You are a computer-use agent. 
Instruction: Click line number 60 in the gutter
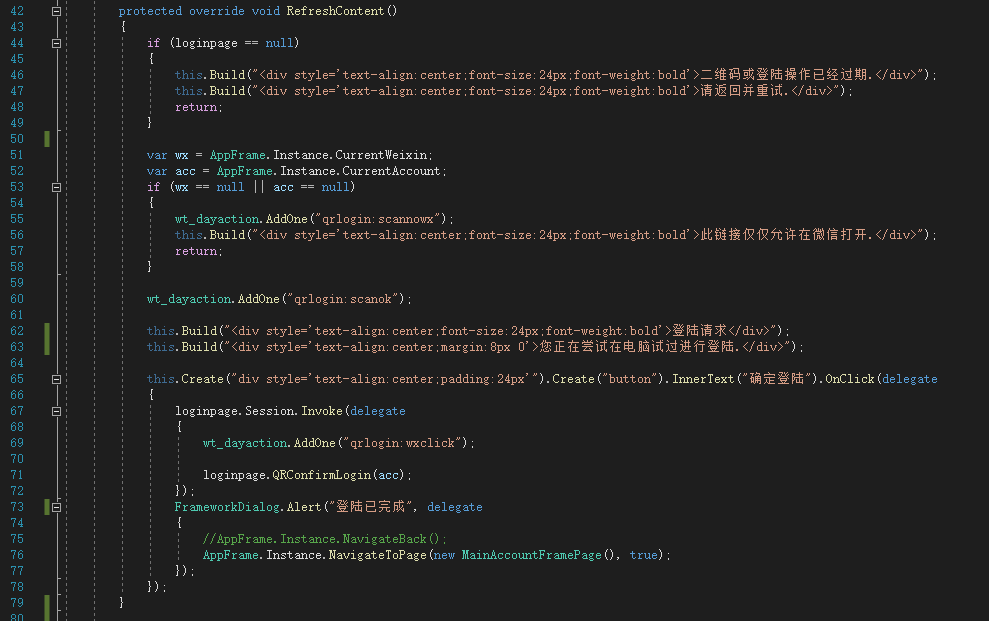point(17,299)
